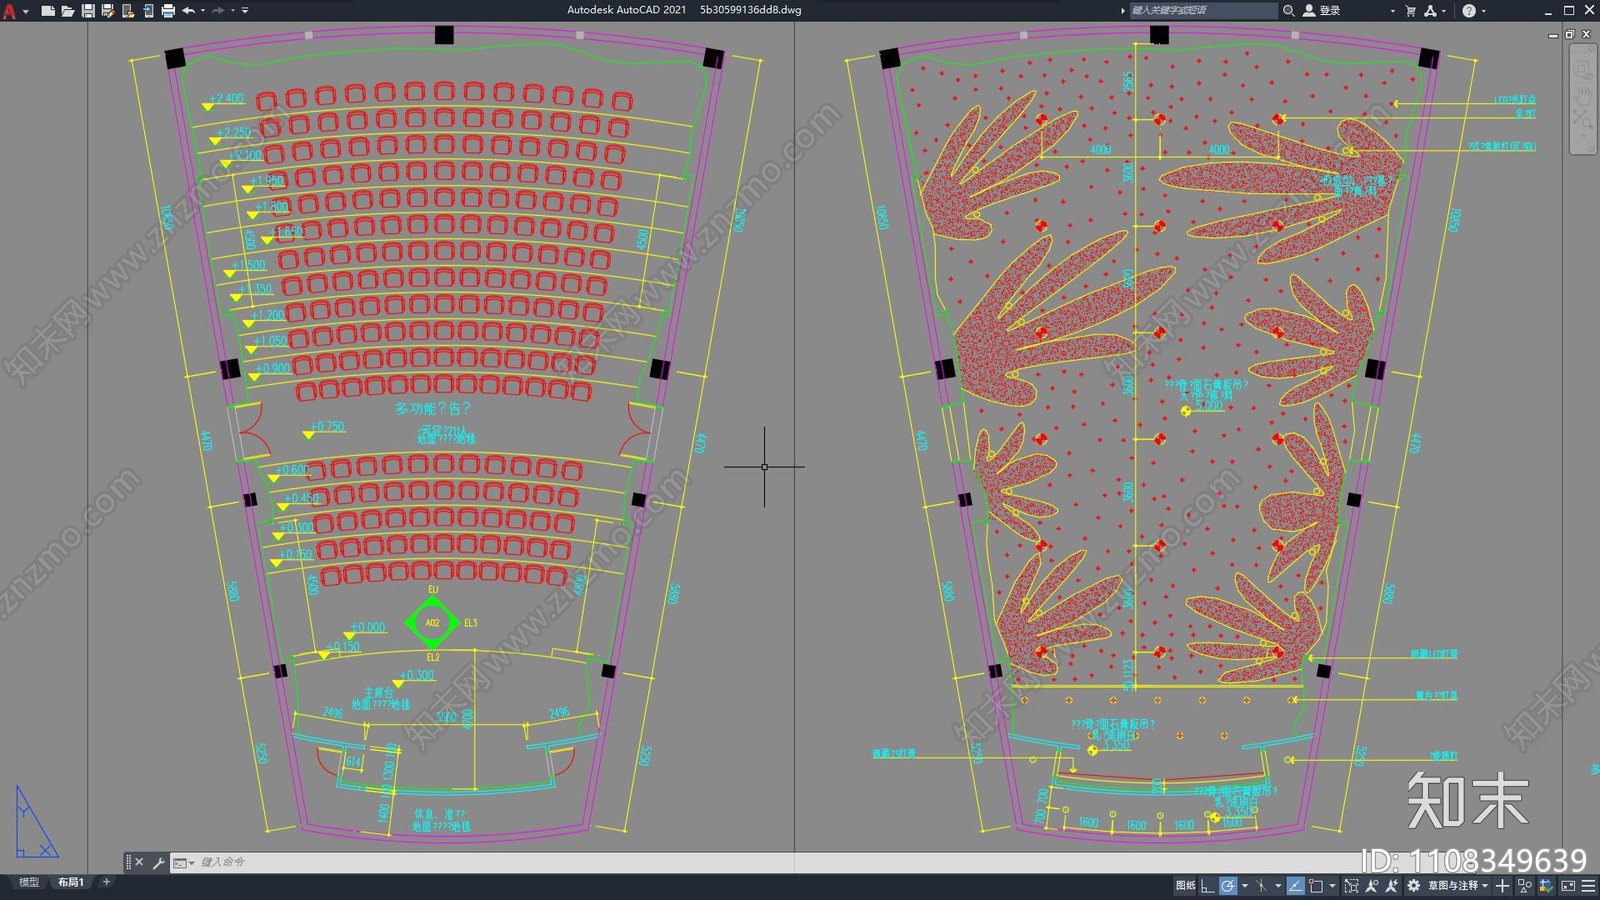Viewport: 1600px width, 900px height.
Task: Click the 登录 sign-in button
Action: pos(1322,10)
